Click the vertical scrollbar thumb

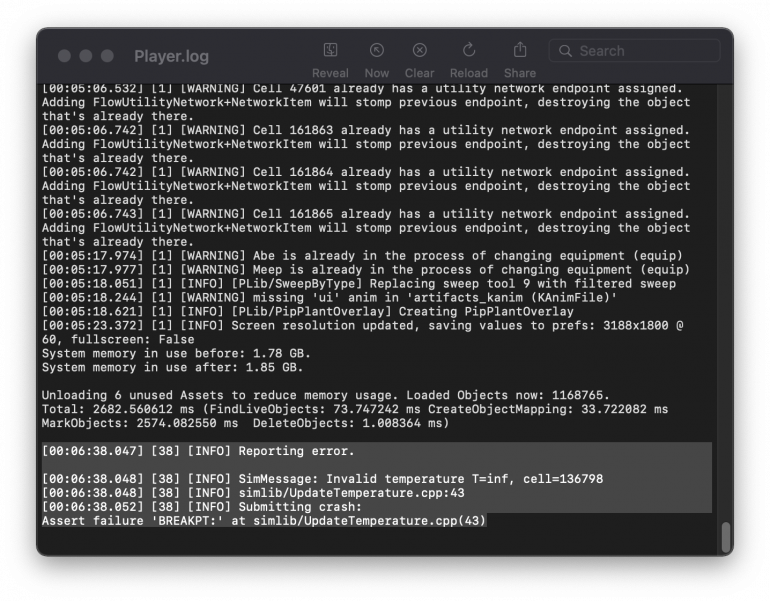coord(726,537)
